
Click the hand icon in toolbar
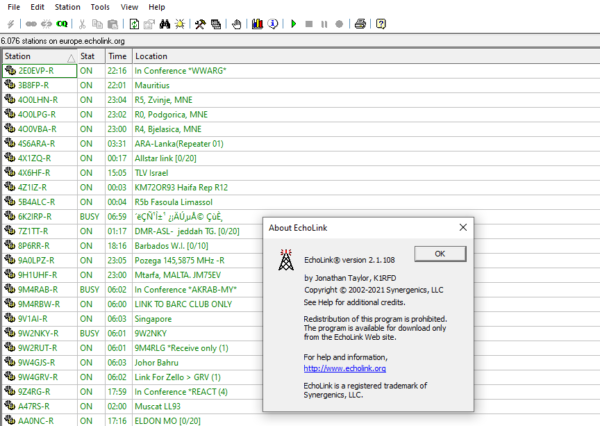click(x=236, y=24)
